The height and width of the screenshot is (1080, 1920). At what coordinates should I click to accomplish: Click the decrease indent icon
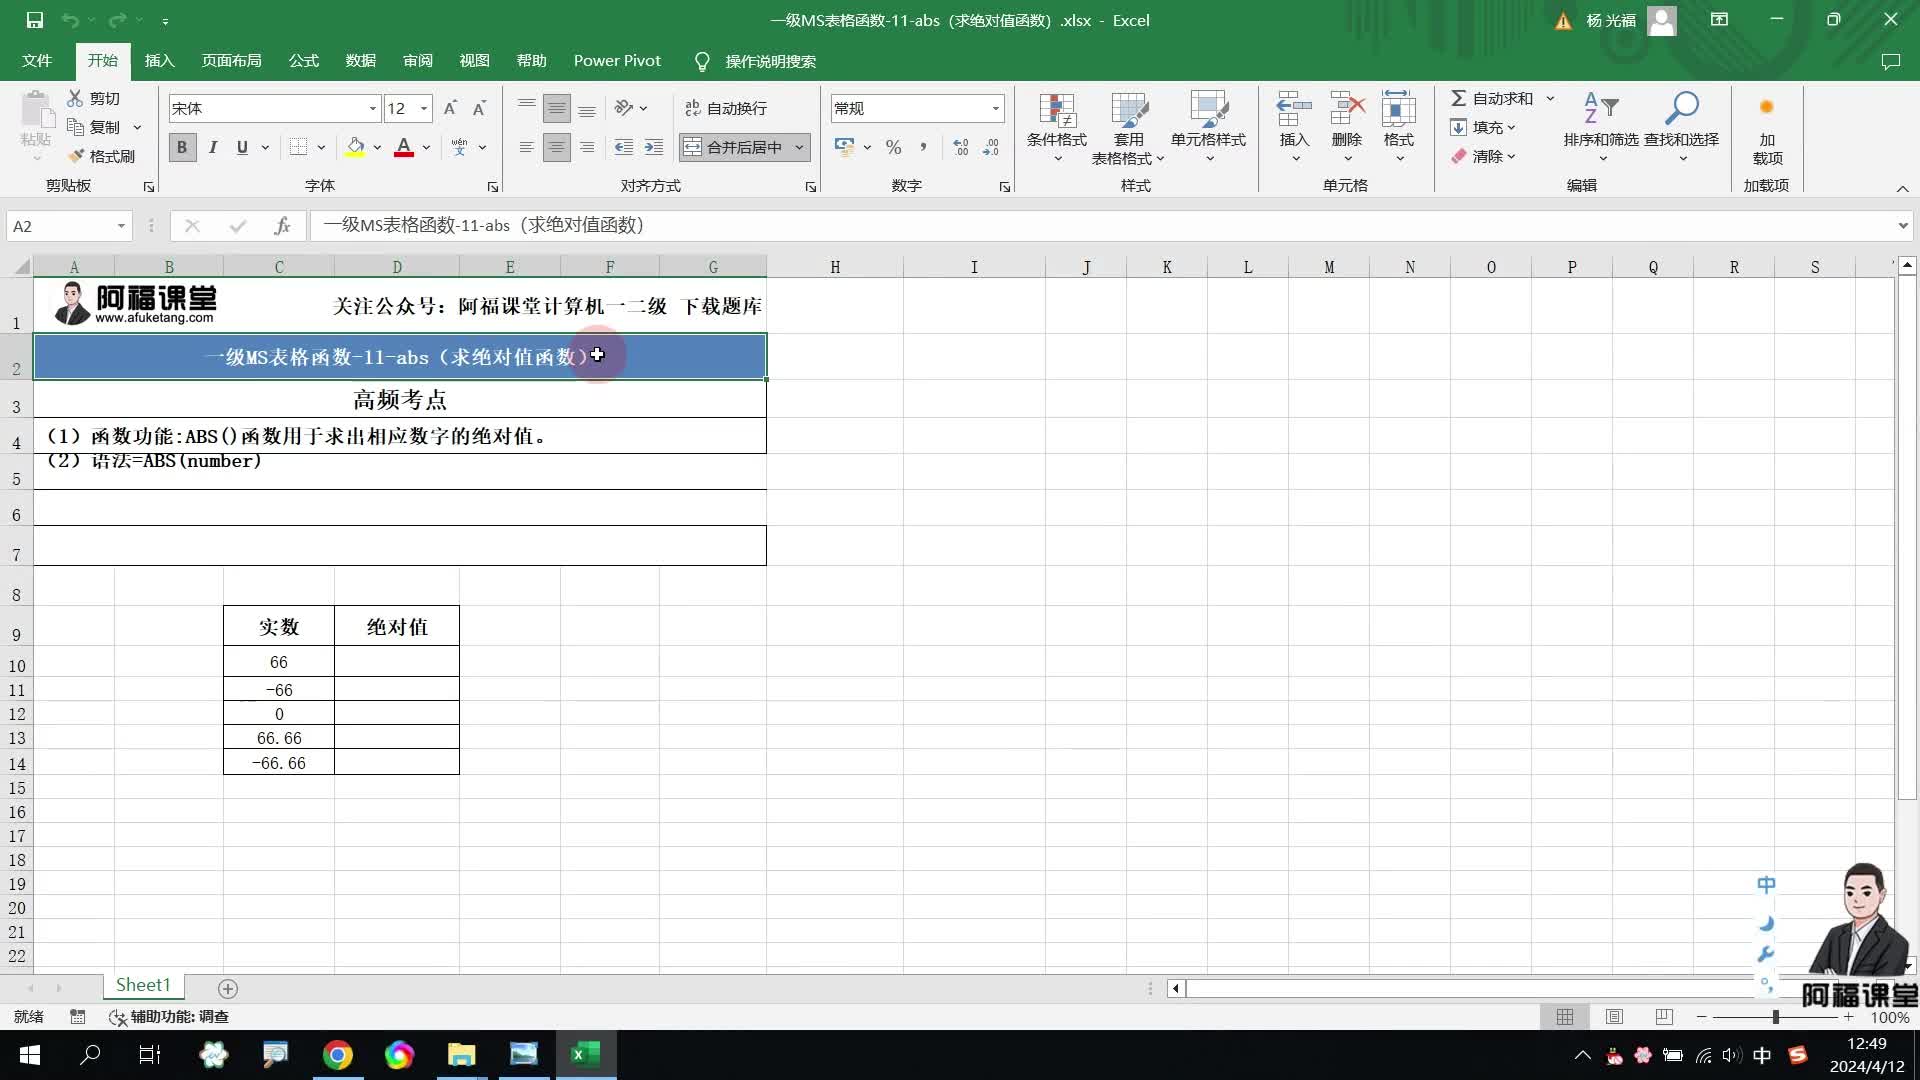tap(623, 147)
